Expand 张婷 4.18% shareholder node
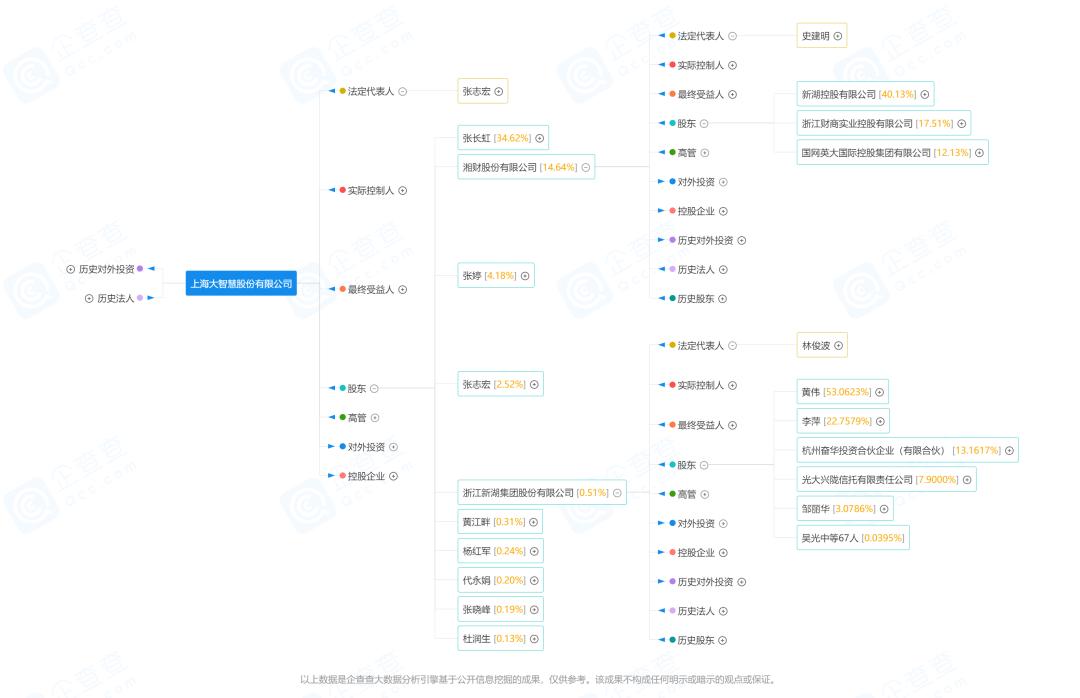Image resolution: width=1080 pixels, height=698 pixels. (x=526, y=276)
